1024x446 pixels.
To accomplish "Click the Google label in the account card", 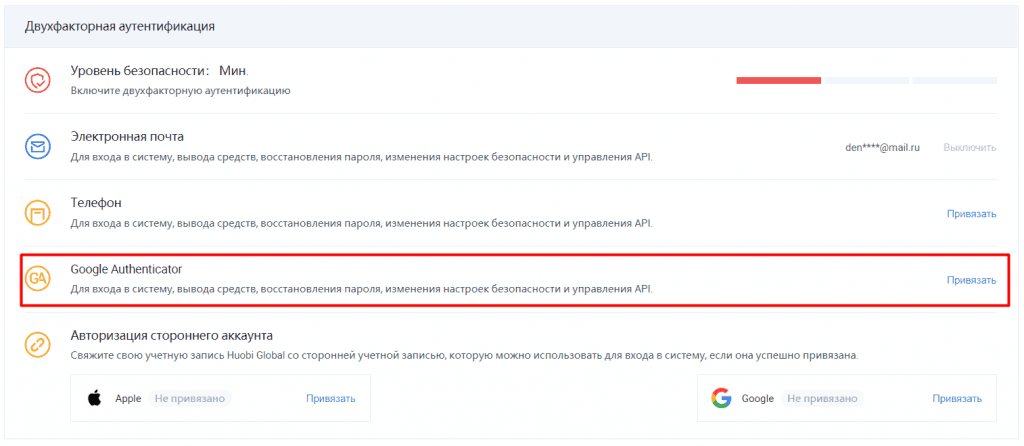I will point(758,398).
